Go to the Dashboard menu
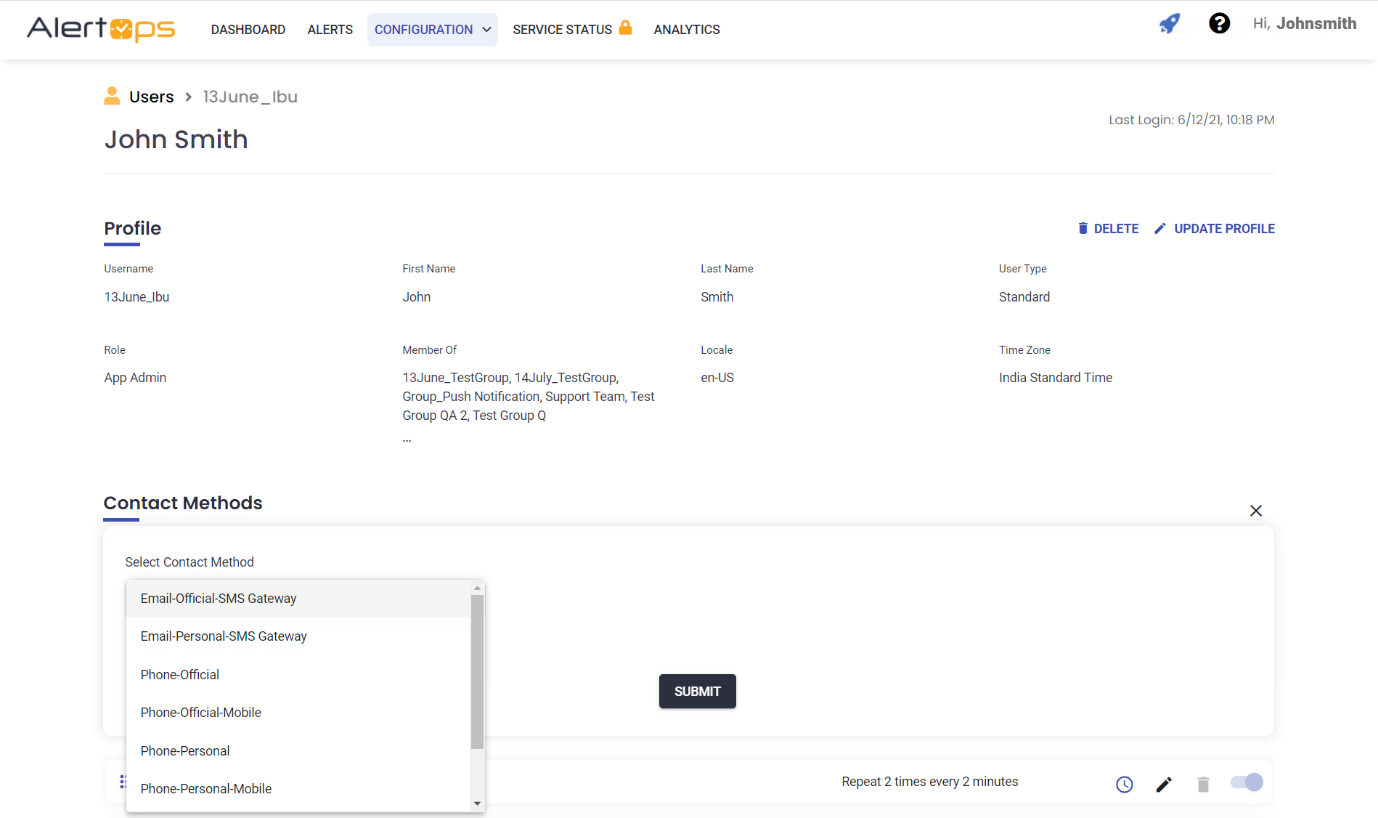1378x818 pixels. (248, 30)
